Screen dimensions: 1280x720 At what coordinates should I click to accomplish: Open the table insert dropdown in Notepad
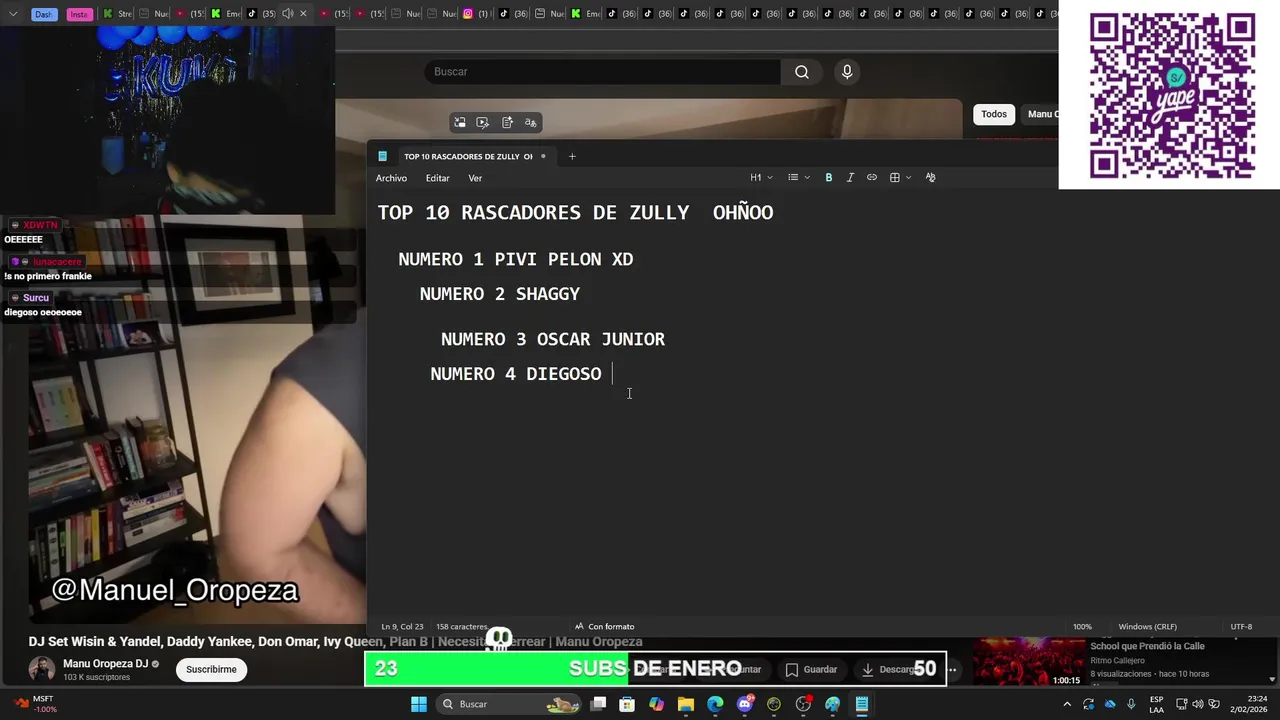click(899, 177)
